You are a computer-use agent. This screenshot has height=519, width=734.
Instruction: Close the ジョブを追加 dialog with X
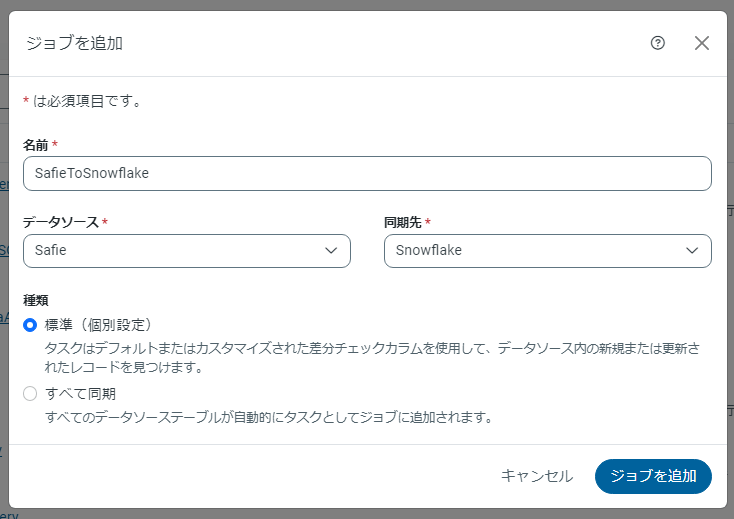[701, 43]
